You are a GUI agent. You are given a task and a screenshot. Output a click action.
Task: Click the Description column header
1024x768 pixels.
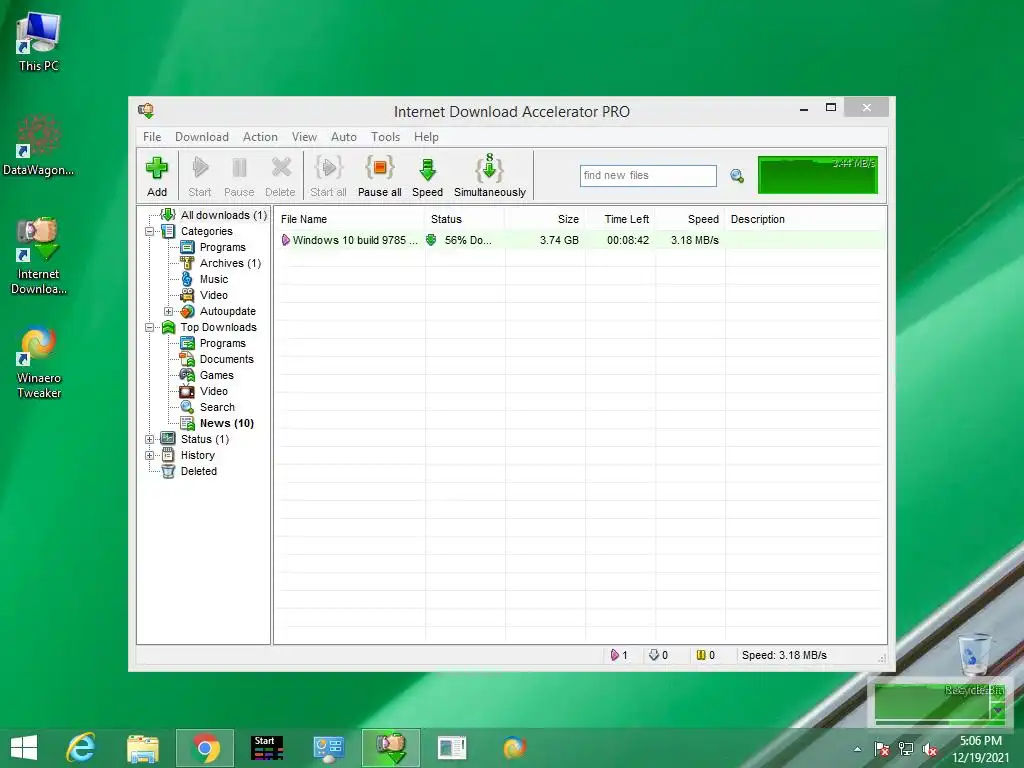pos(805,219)
